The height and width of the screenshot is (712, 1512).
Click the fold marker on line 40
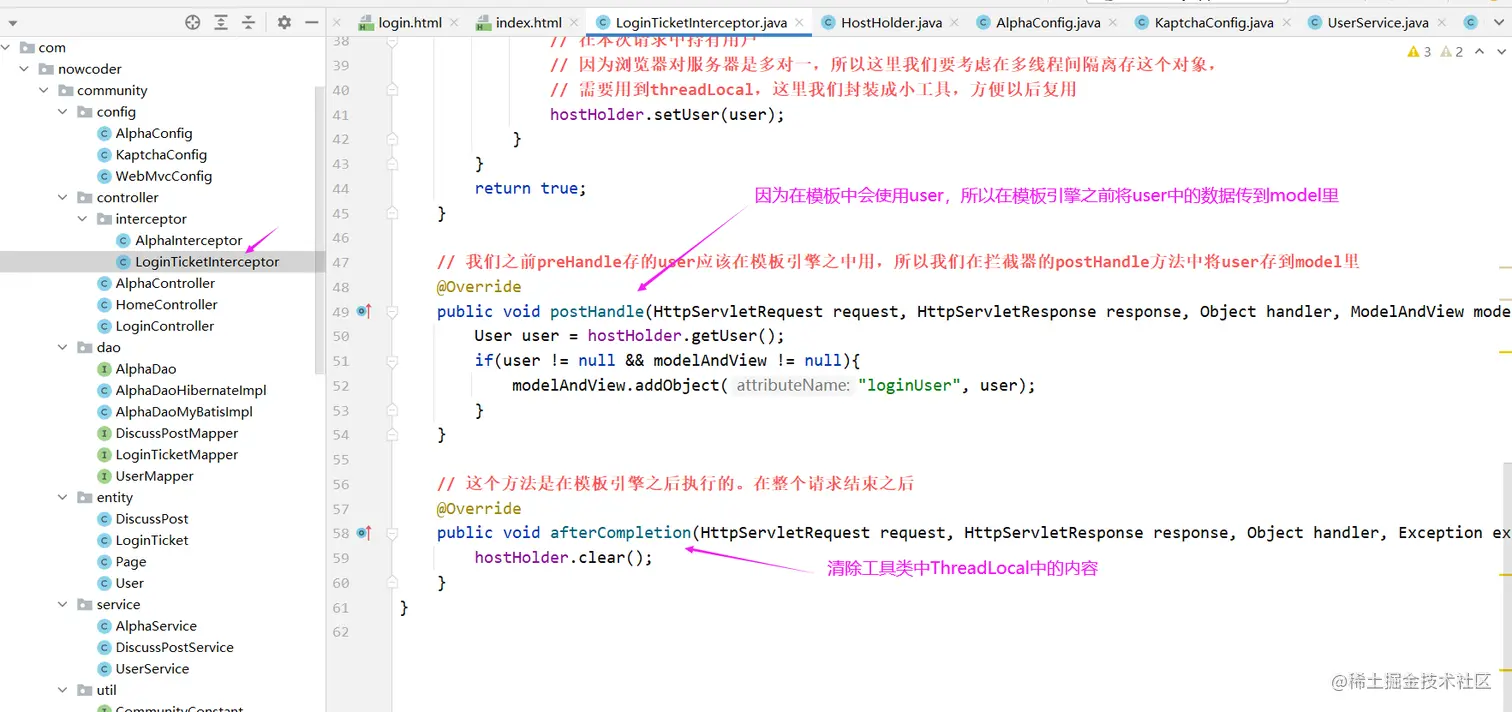(392, 90)
